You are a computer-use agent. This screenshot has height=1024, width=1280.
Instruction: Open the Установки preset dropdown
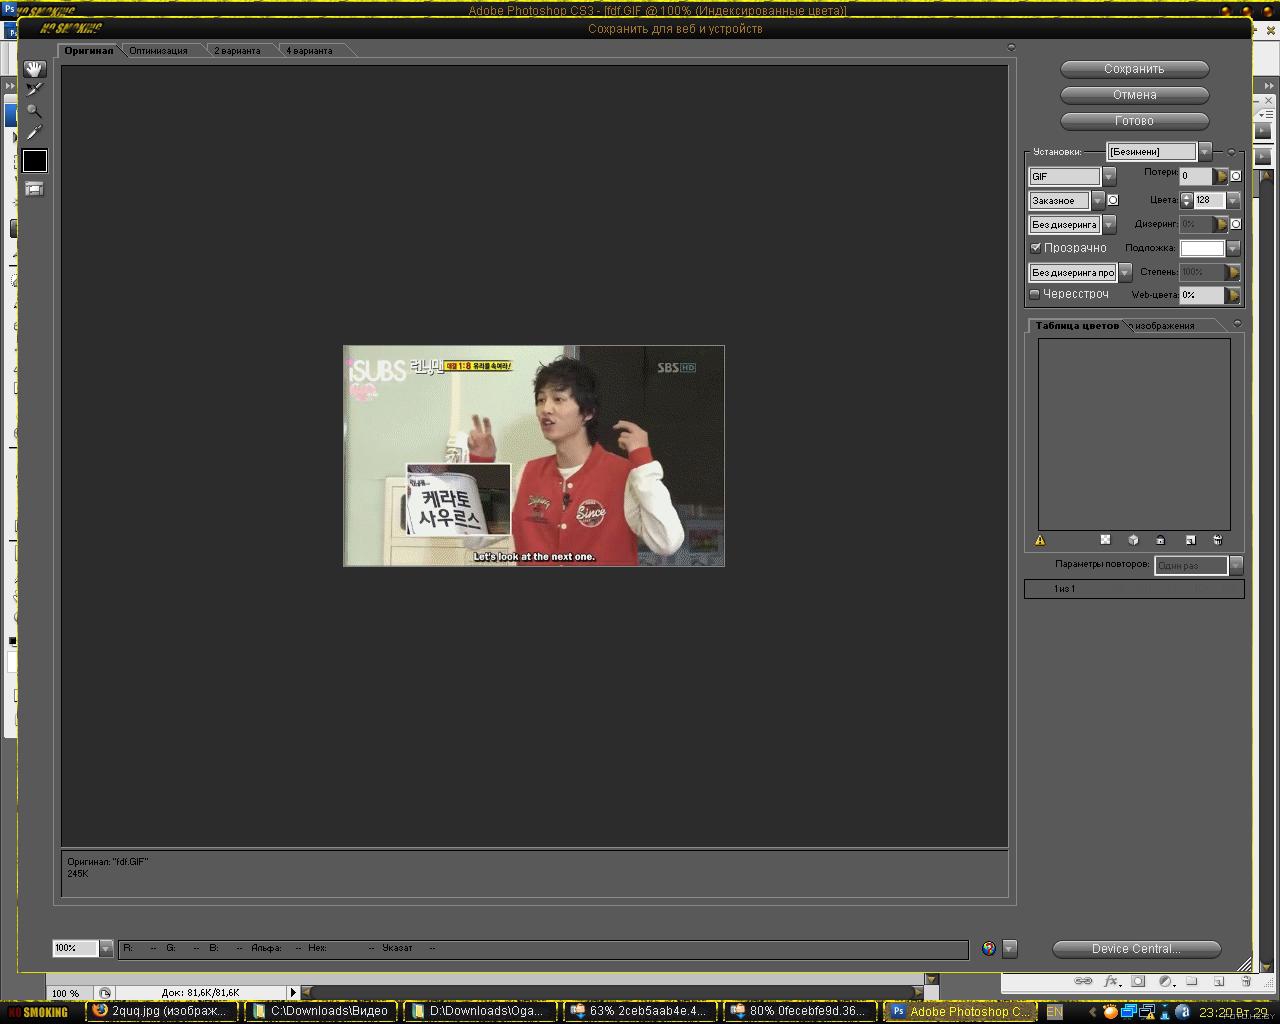click(x=1205, y=152)
